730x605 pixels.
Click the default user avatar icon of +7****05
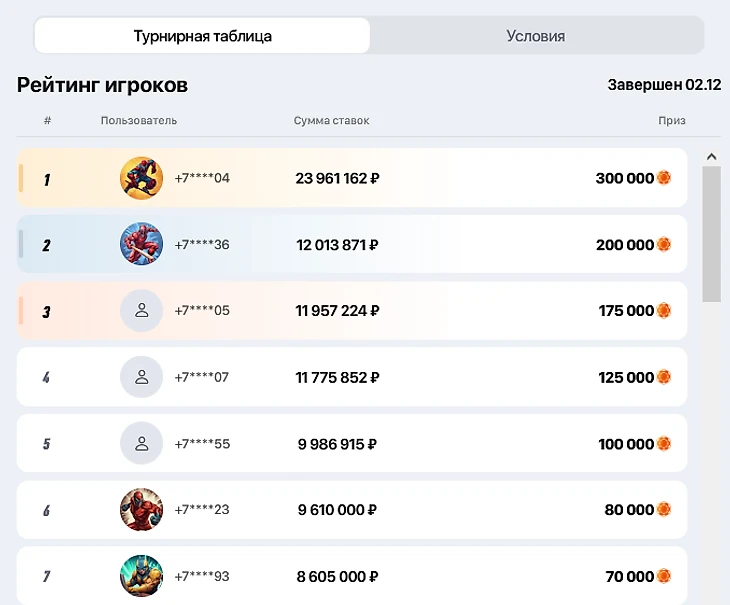[142, 310]
